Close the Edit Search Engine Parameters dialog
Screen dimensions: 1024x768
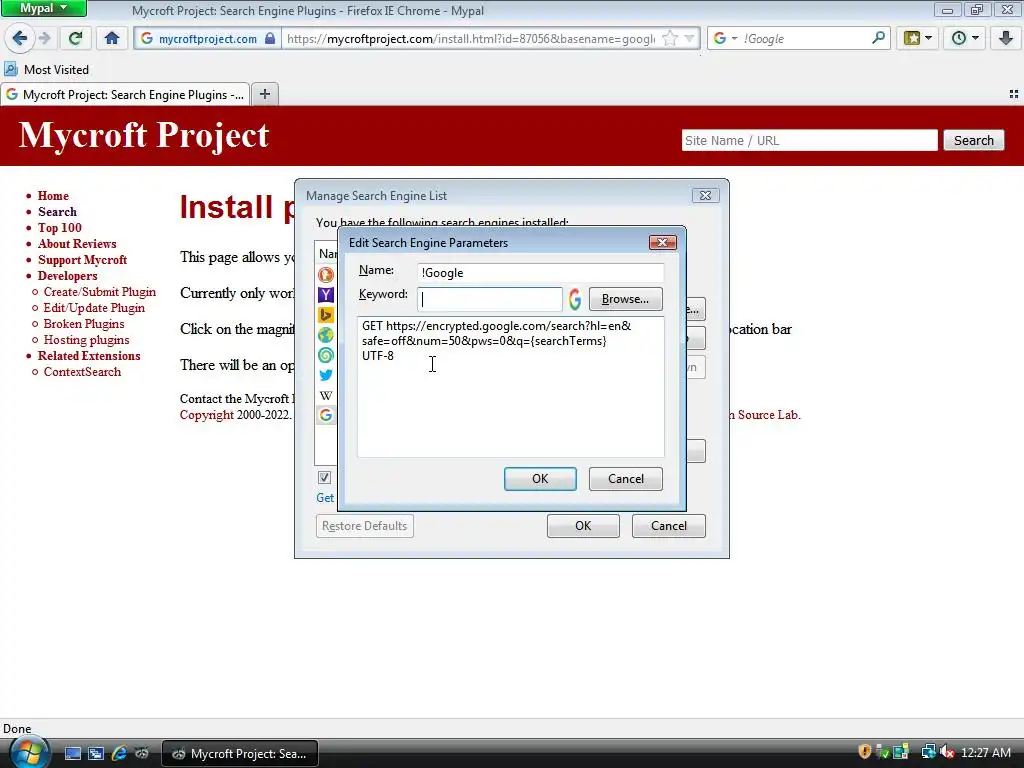tap(662, 242)
